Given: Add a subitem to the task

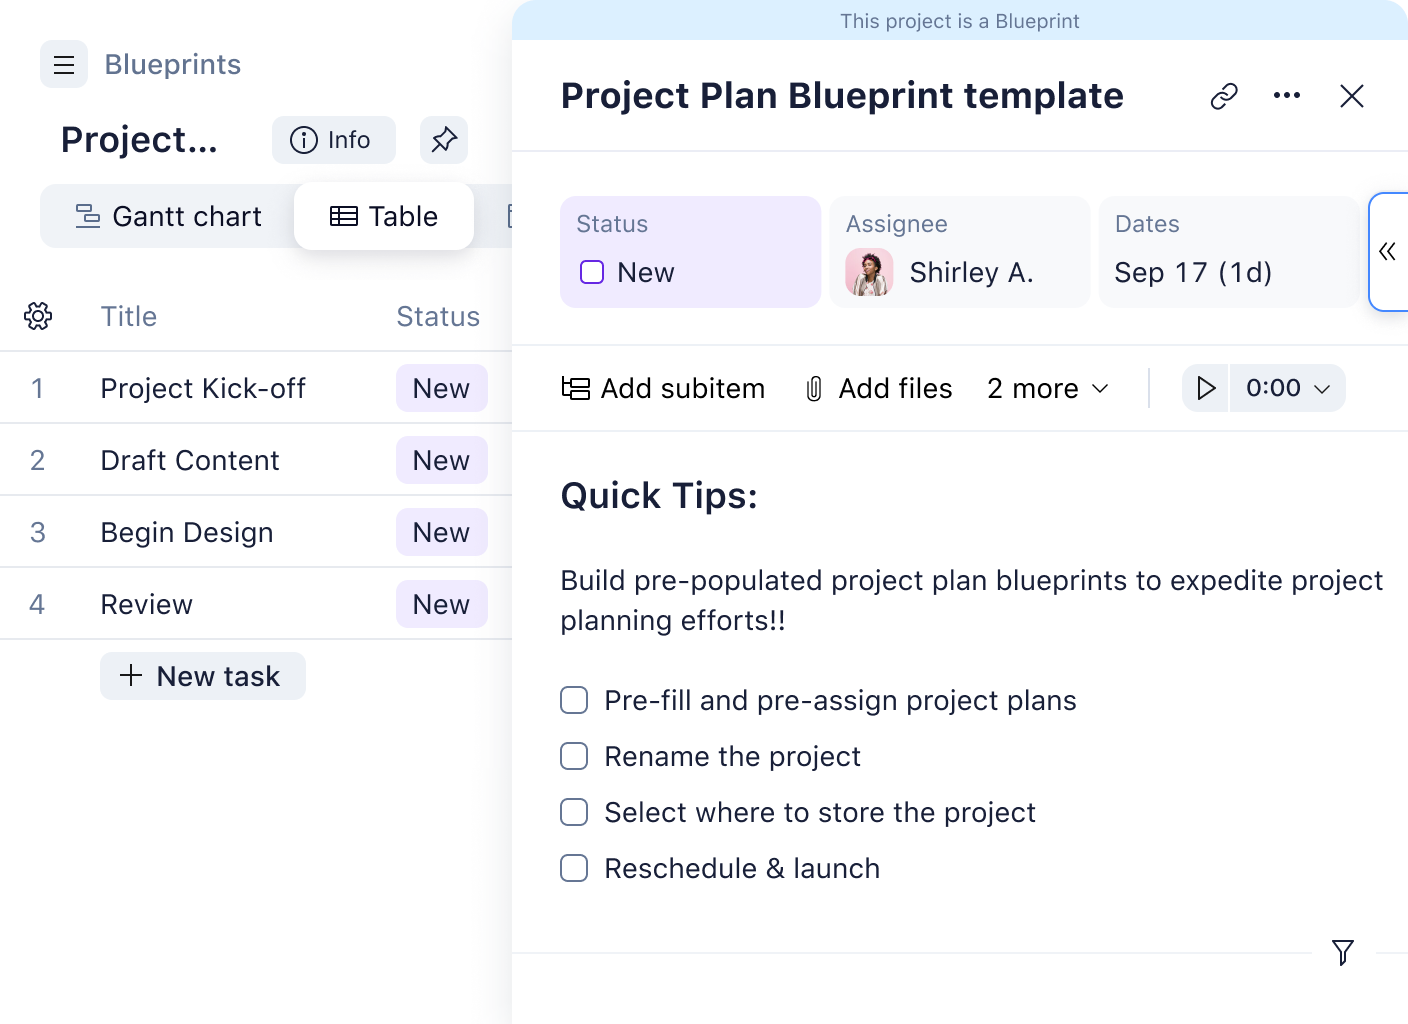Looking at the screenshot, I should (663, 388).
